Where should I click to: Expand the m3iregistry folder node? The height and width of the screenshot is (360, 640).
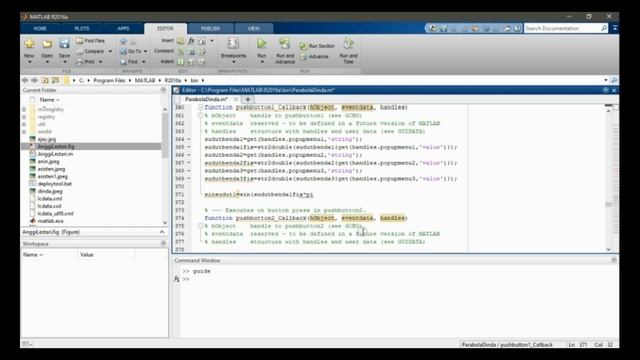(24, 109)
